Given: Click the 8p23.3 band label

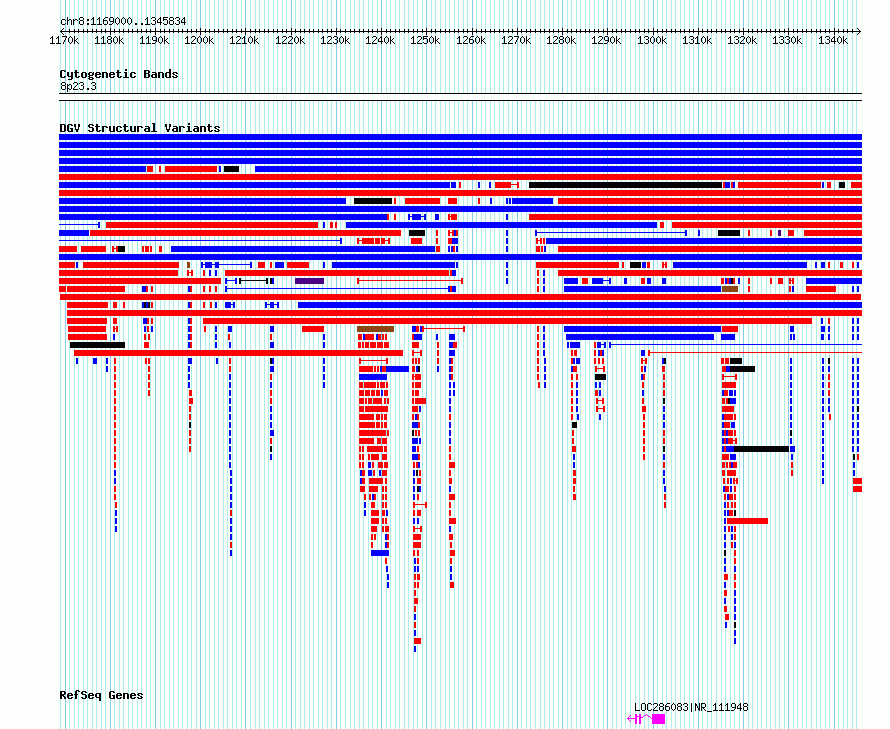Looking at the screenshot, I should pyautogui.click(x=78, y=86).
